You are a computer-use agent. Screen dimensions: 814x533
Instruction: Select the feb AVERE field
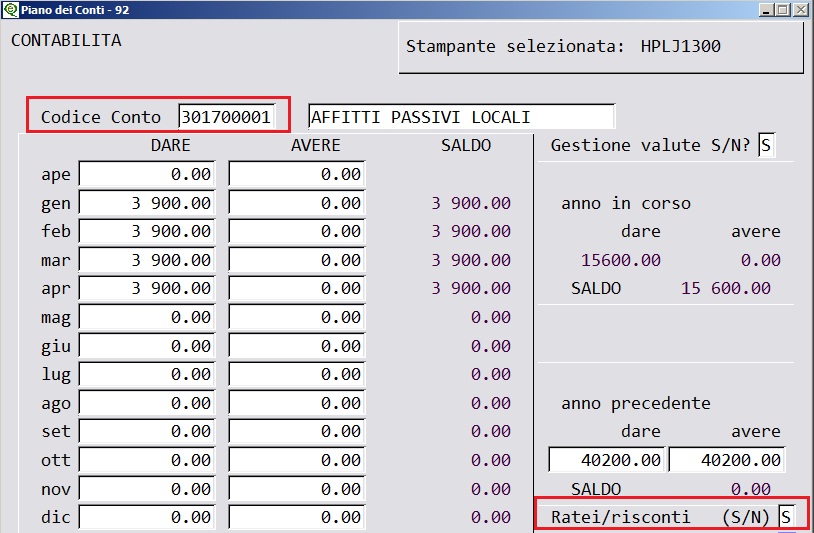297,231
